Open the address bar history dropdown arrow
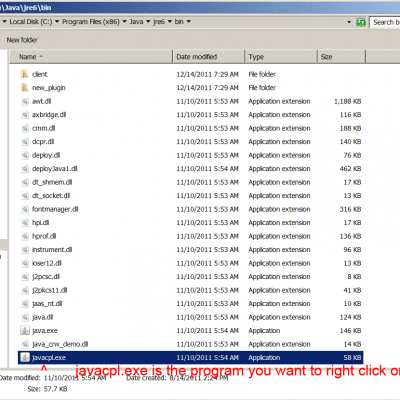The image size is (400, 400). (x=349, y=22)
